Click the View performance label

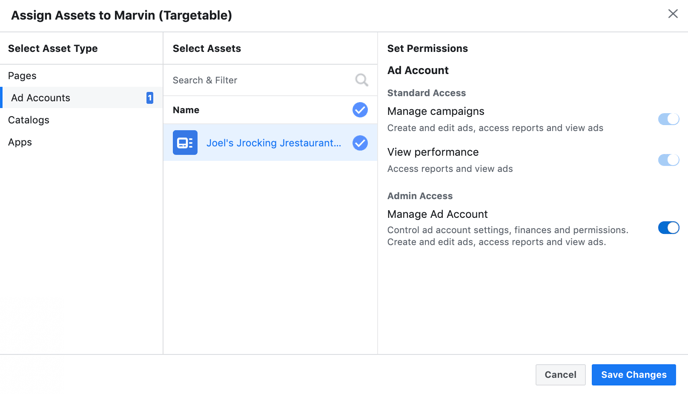pos(433,152)
